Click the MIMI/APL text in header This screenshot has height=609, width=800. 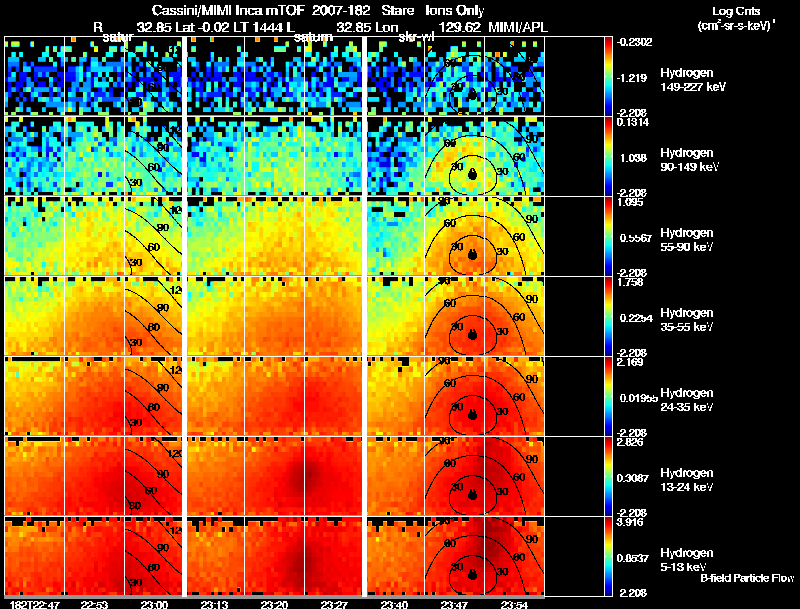[x=518, y=27]
